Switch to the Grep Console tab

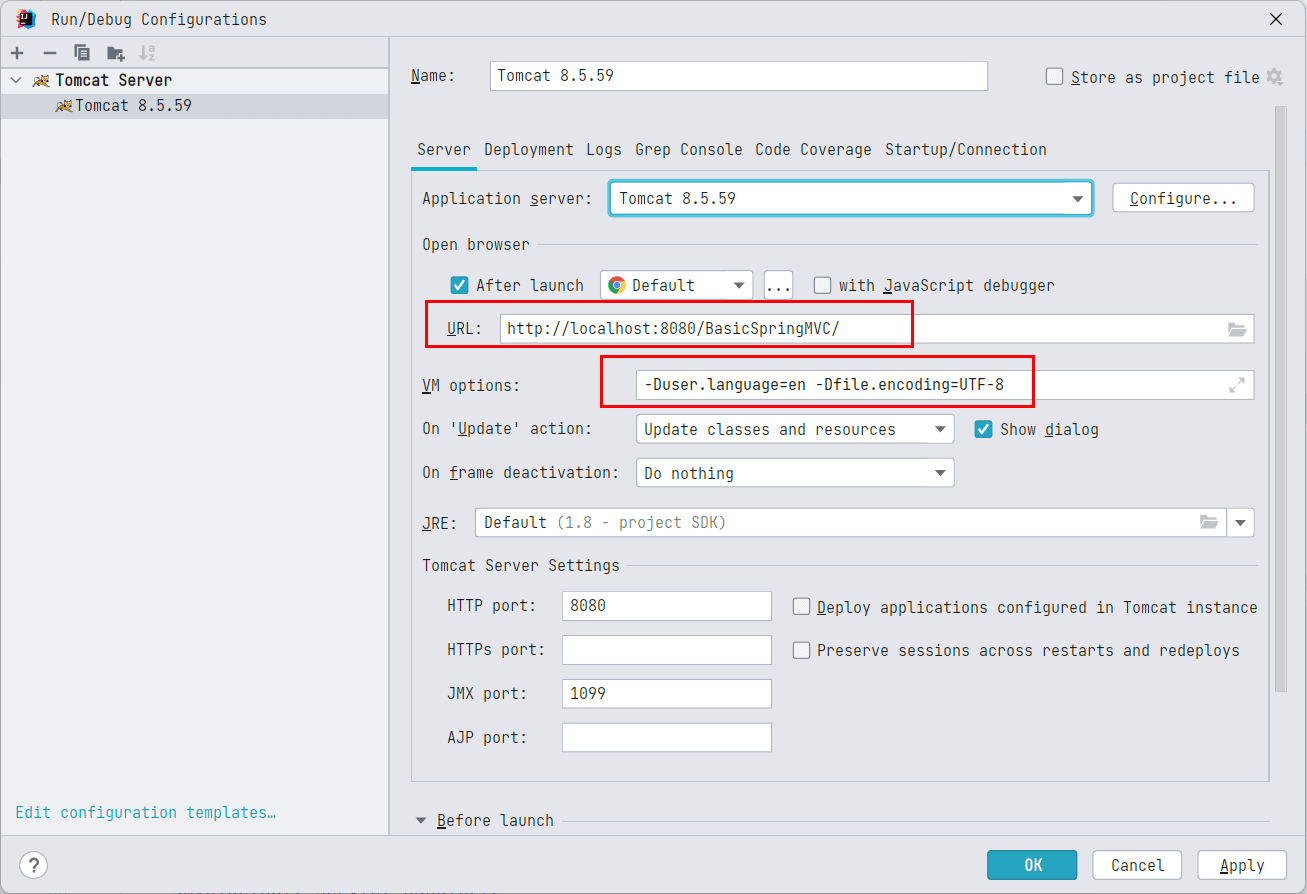tap(689, 149)
